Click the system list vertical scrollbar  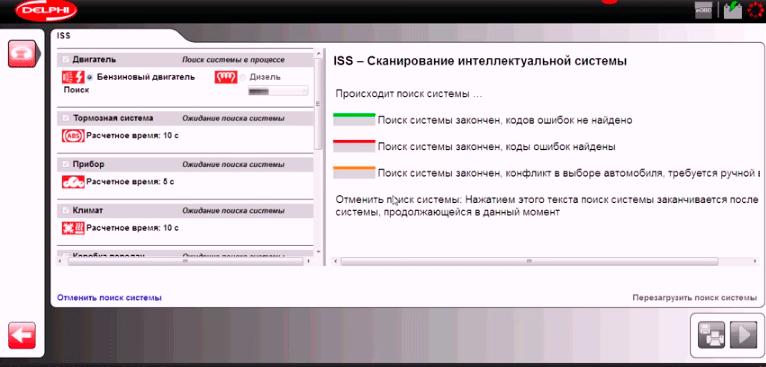click(x=318, y=104)
